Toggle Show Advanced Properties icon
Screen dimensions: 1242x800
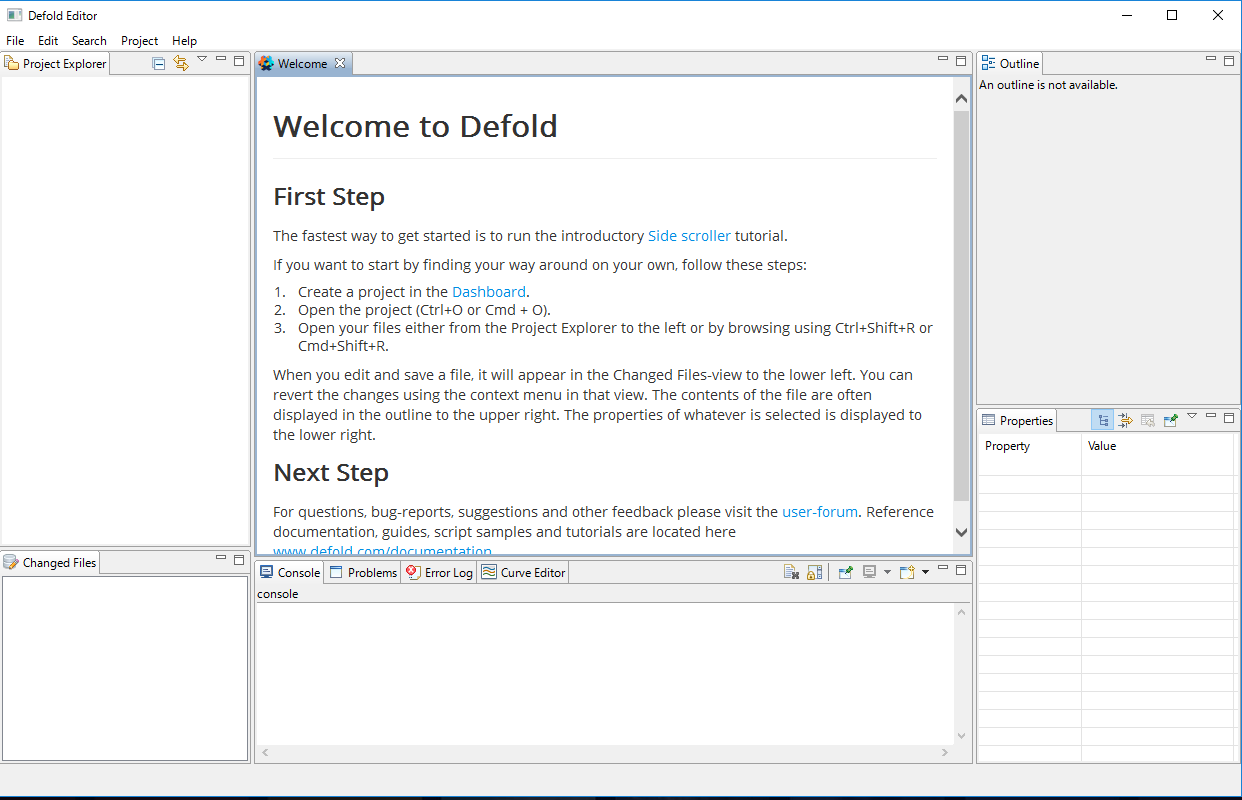pyautogui.click(x=1125, y=420)
